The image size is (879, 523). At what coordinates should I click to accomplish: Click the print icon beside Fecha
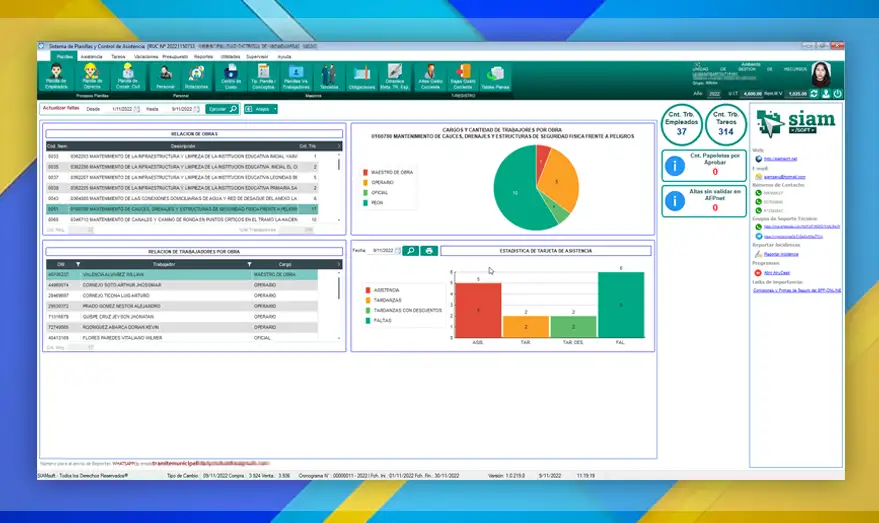(429, 250)
